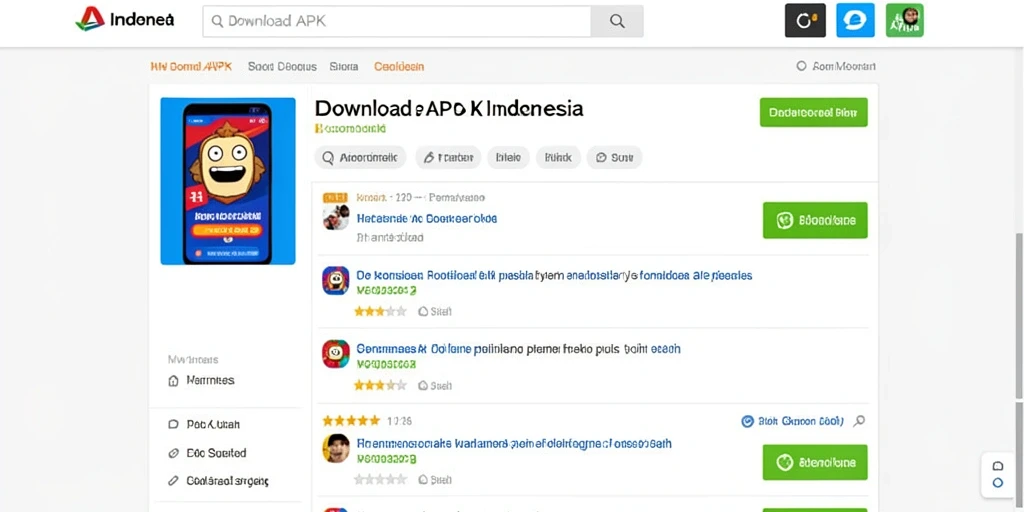Click cartoon face avatar in last result
Image resolution: width=1024 pixels, height=512 pixels.
tap(336, 448)
